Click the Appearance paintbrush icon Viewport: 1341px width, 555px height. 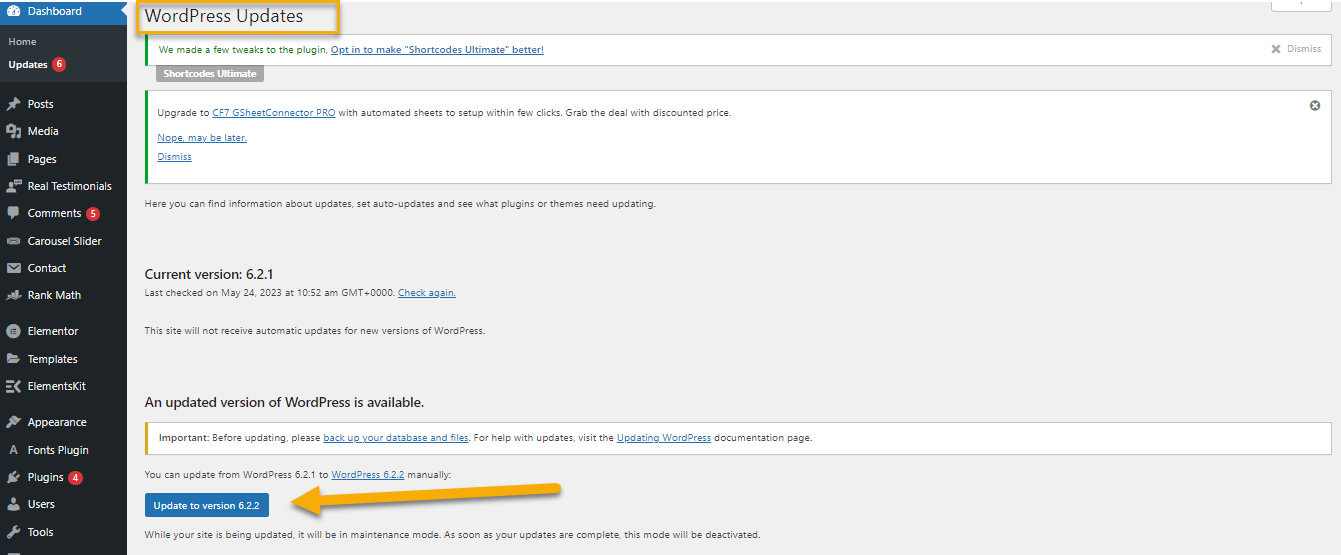click(13, 422)
